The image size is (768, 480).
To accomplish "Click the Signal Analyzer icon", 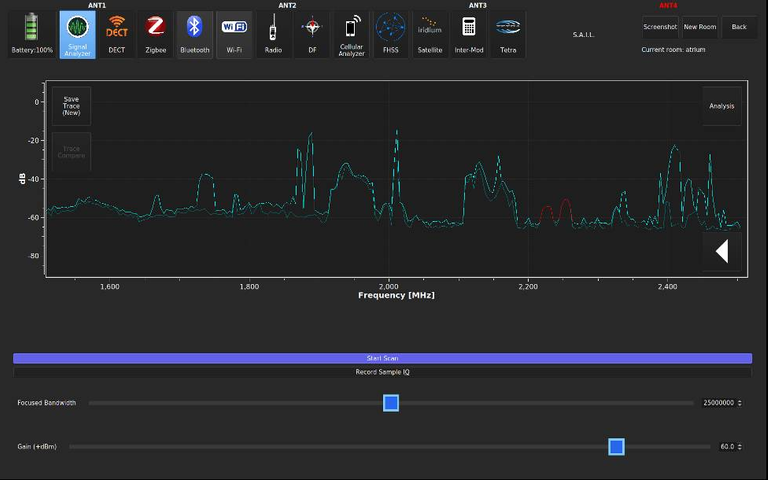I will pos(78,33).
